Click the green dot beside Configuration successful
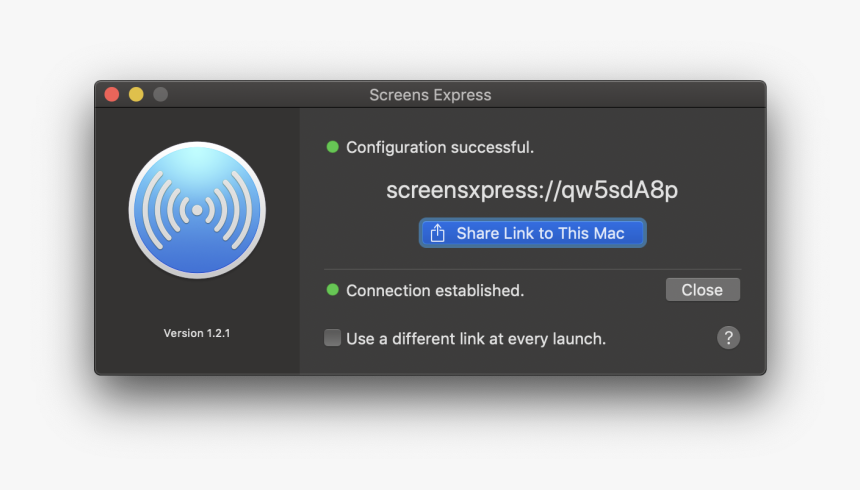 332,147
